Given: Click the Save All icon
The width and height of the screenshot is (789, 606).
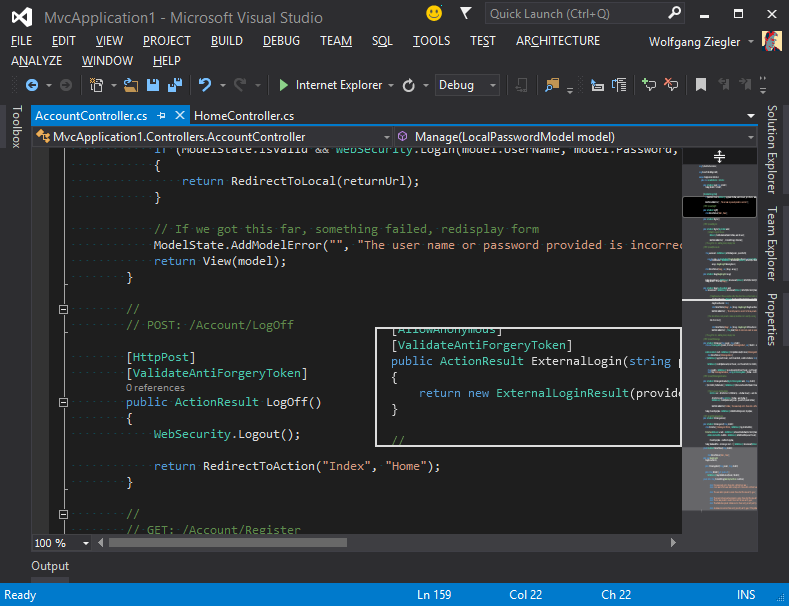Looking at the screenshot, I should [x=175, y=85].
